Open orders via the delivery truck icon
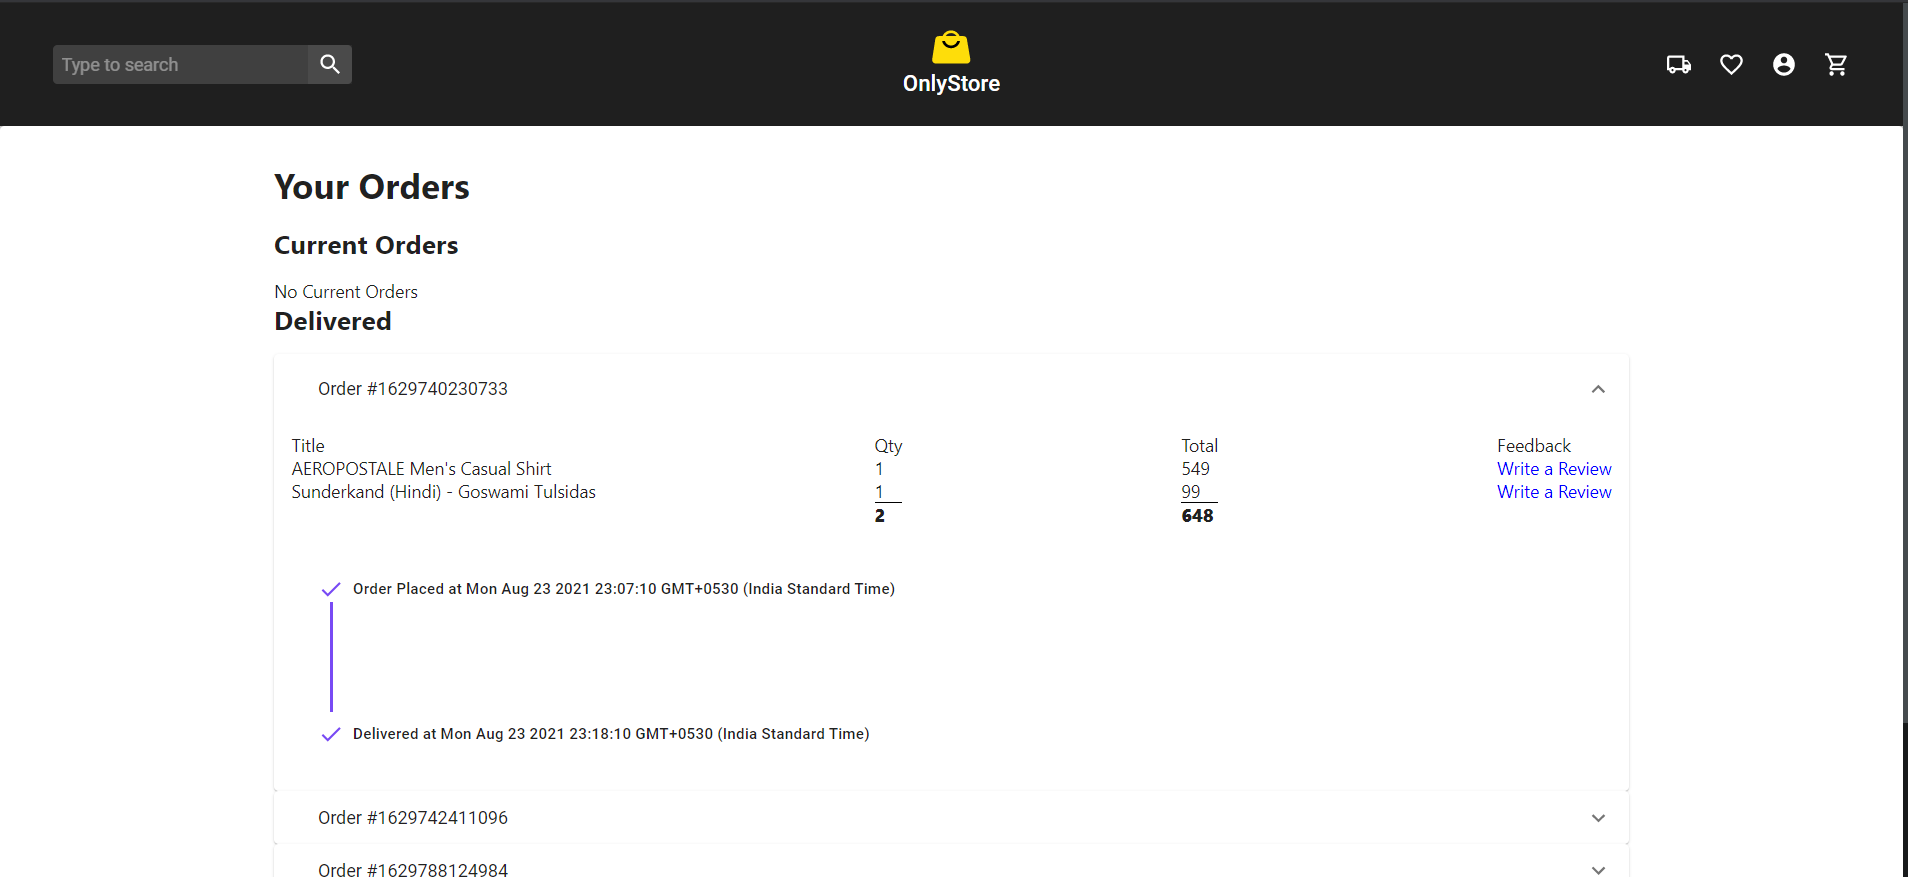The image size is (1908, 877). click(1679, 65)
